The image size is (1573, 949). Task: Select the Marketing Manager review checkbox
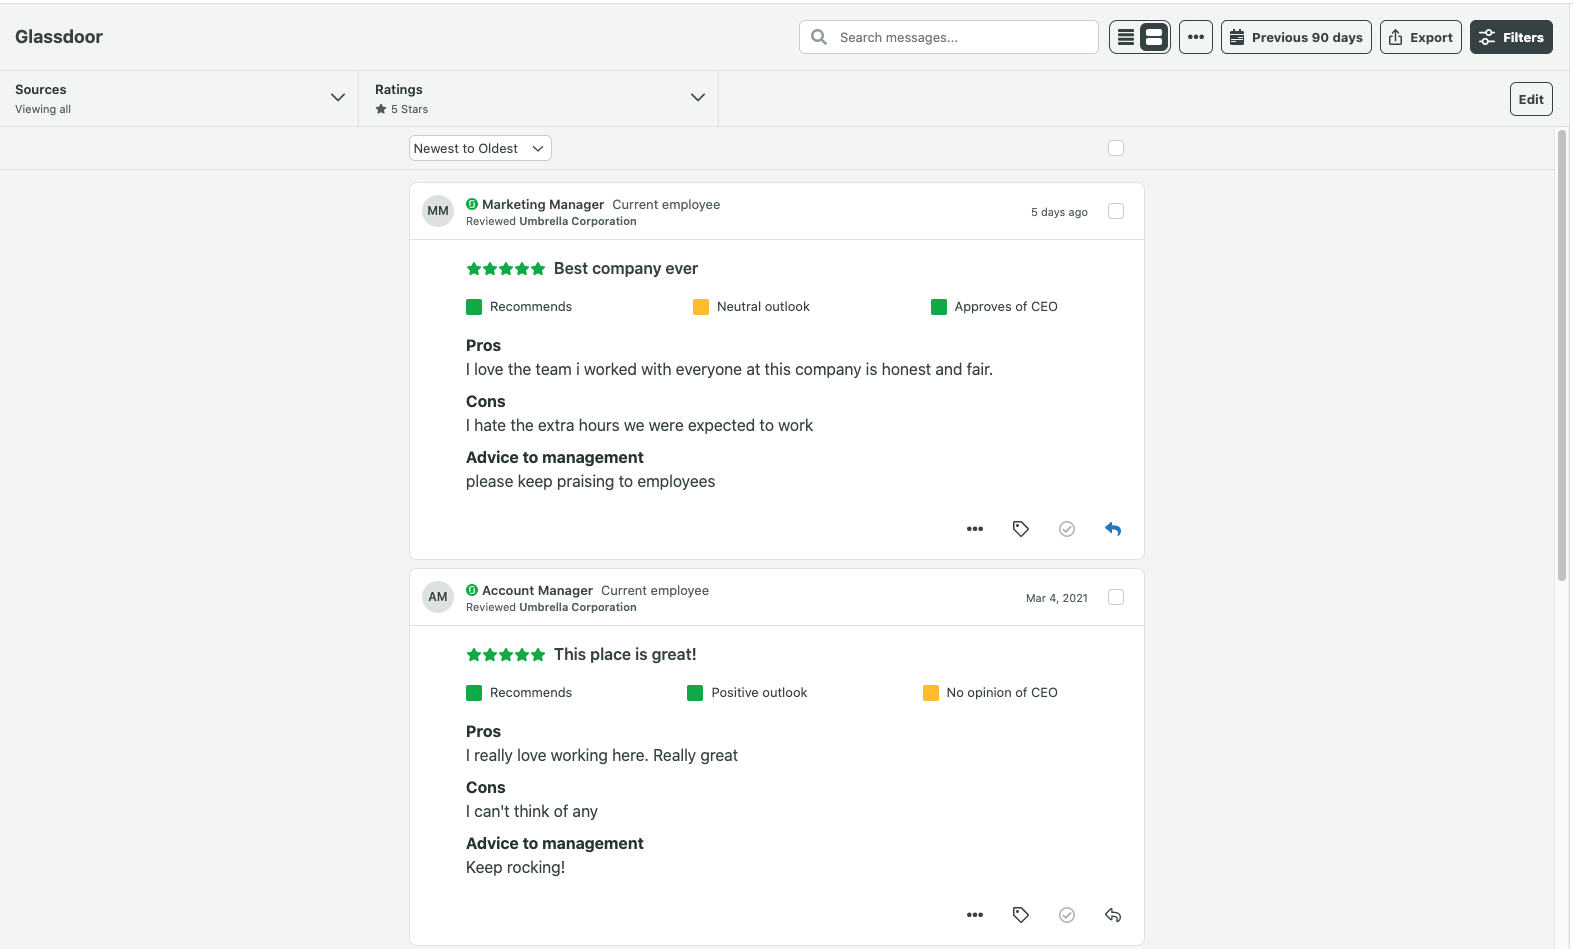[1116, 211]
